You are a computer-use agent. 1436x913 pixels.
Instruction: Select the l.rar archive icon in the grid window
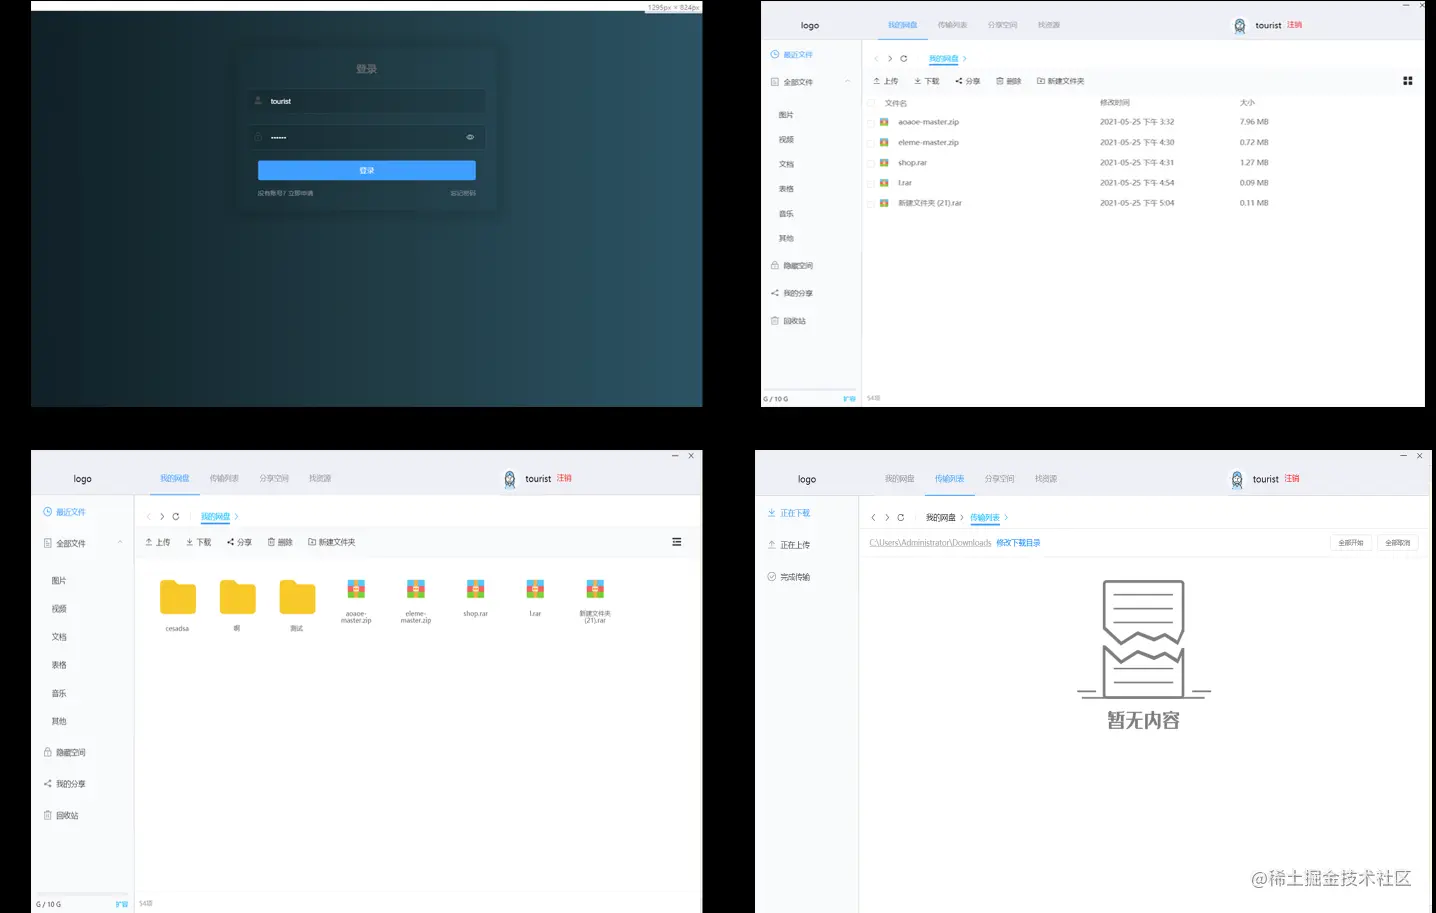pyautogui.click(x=535, y=589)
